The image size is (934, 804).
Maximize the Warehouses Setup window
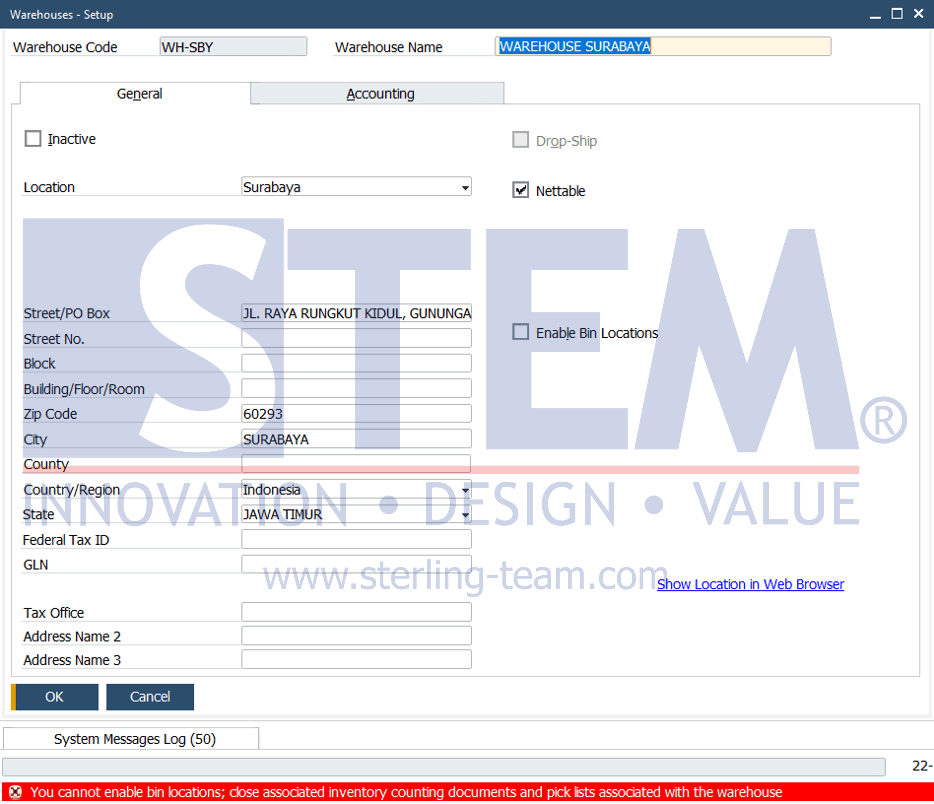897,14
